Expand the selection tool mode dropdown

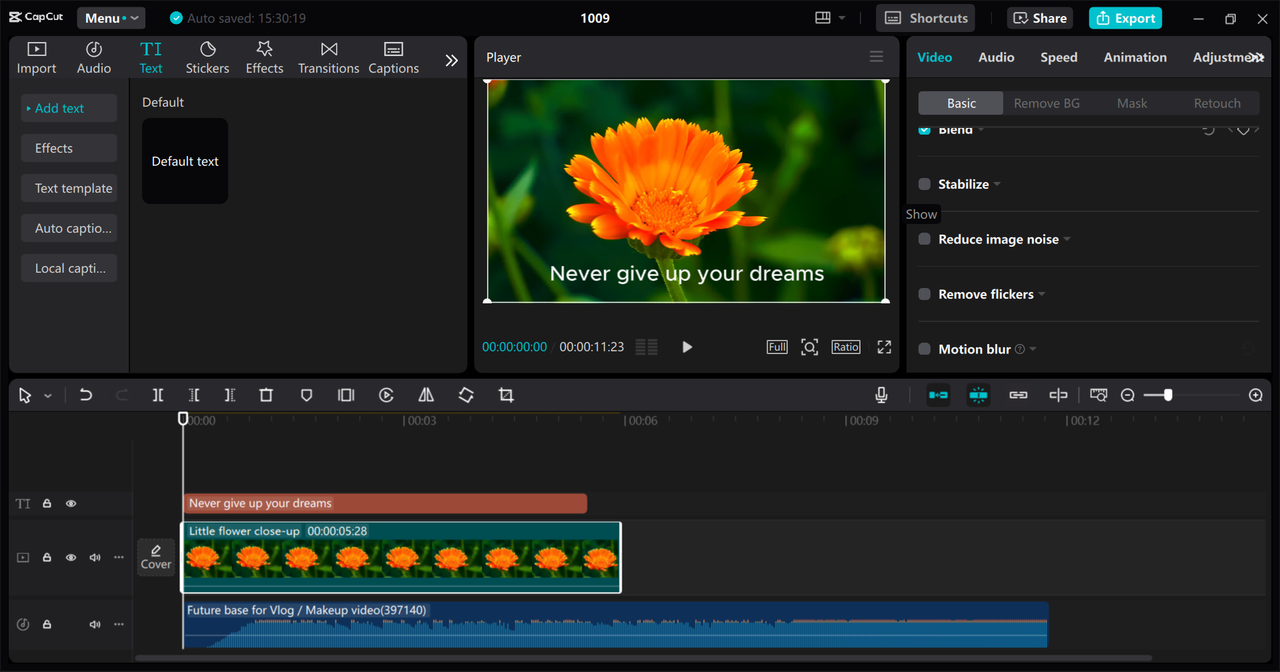tap(48, 396)
